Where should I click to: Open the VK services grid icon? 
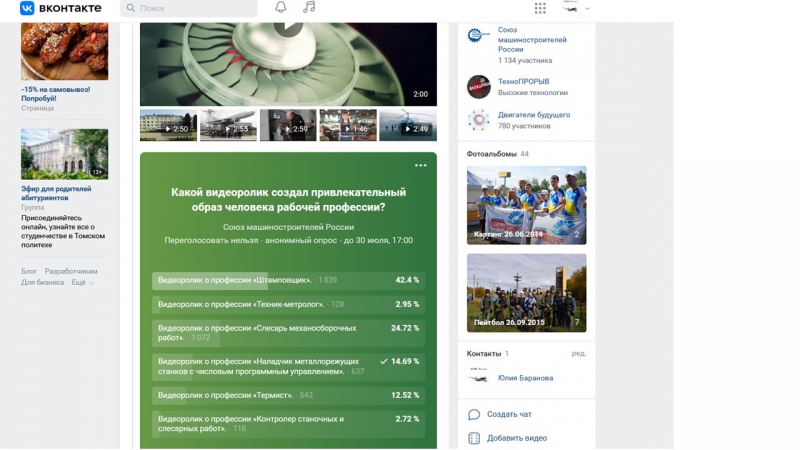click(540, 8)
